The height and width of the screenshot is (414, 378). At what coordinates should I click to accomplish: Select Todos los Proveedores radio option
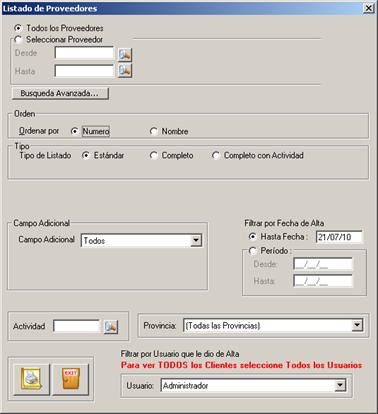18,28
